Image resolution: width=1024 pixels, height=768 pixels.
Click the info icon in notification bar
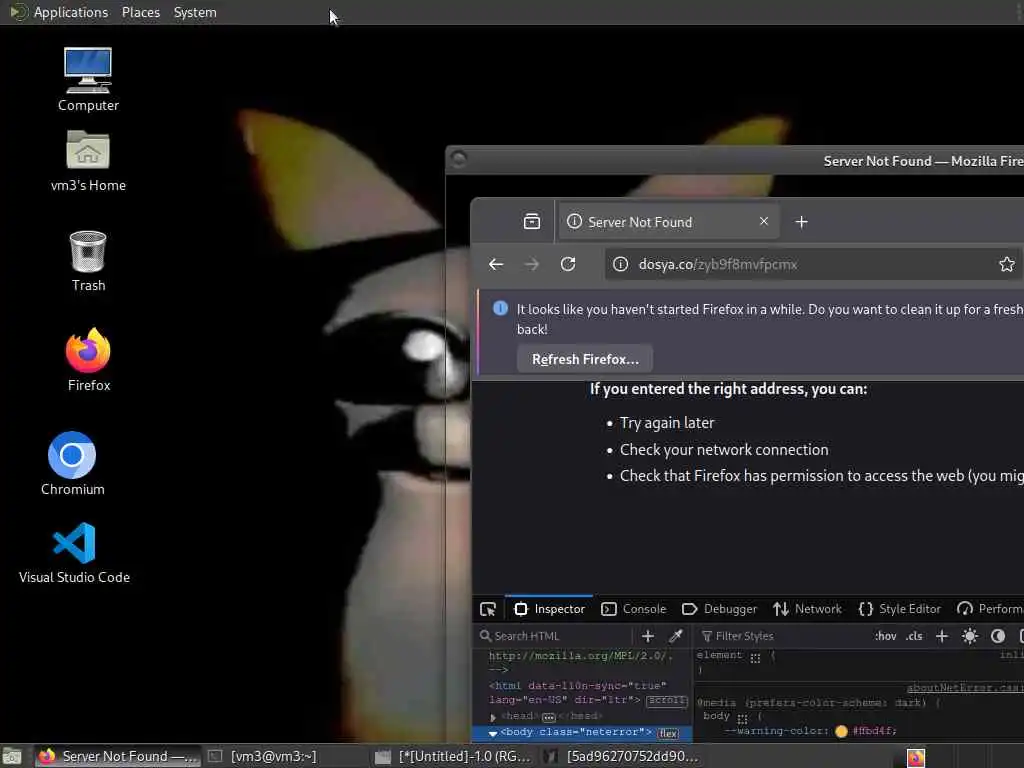[500, 308]
